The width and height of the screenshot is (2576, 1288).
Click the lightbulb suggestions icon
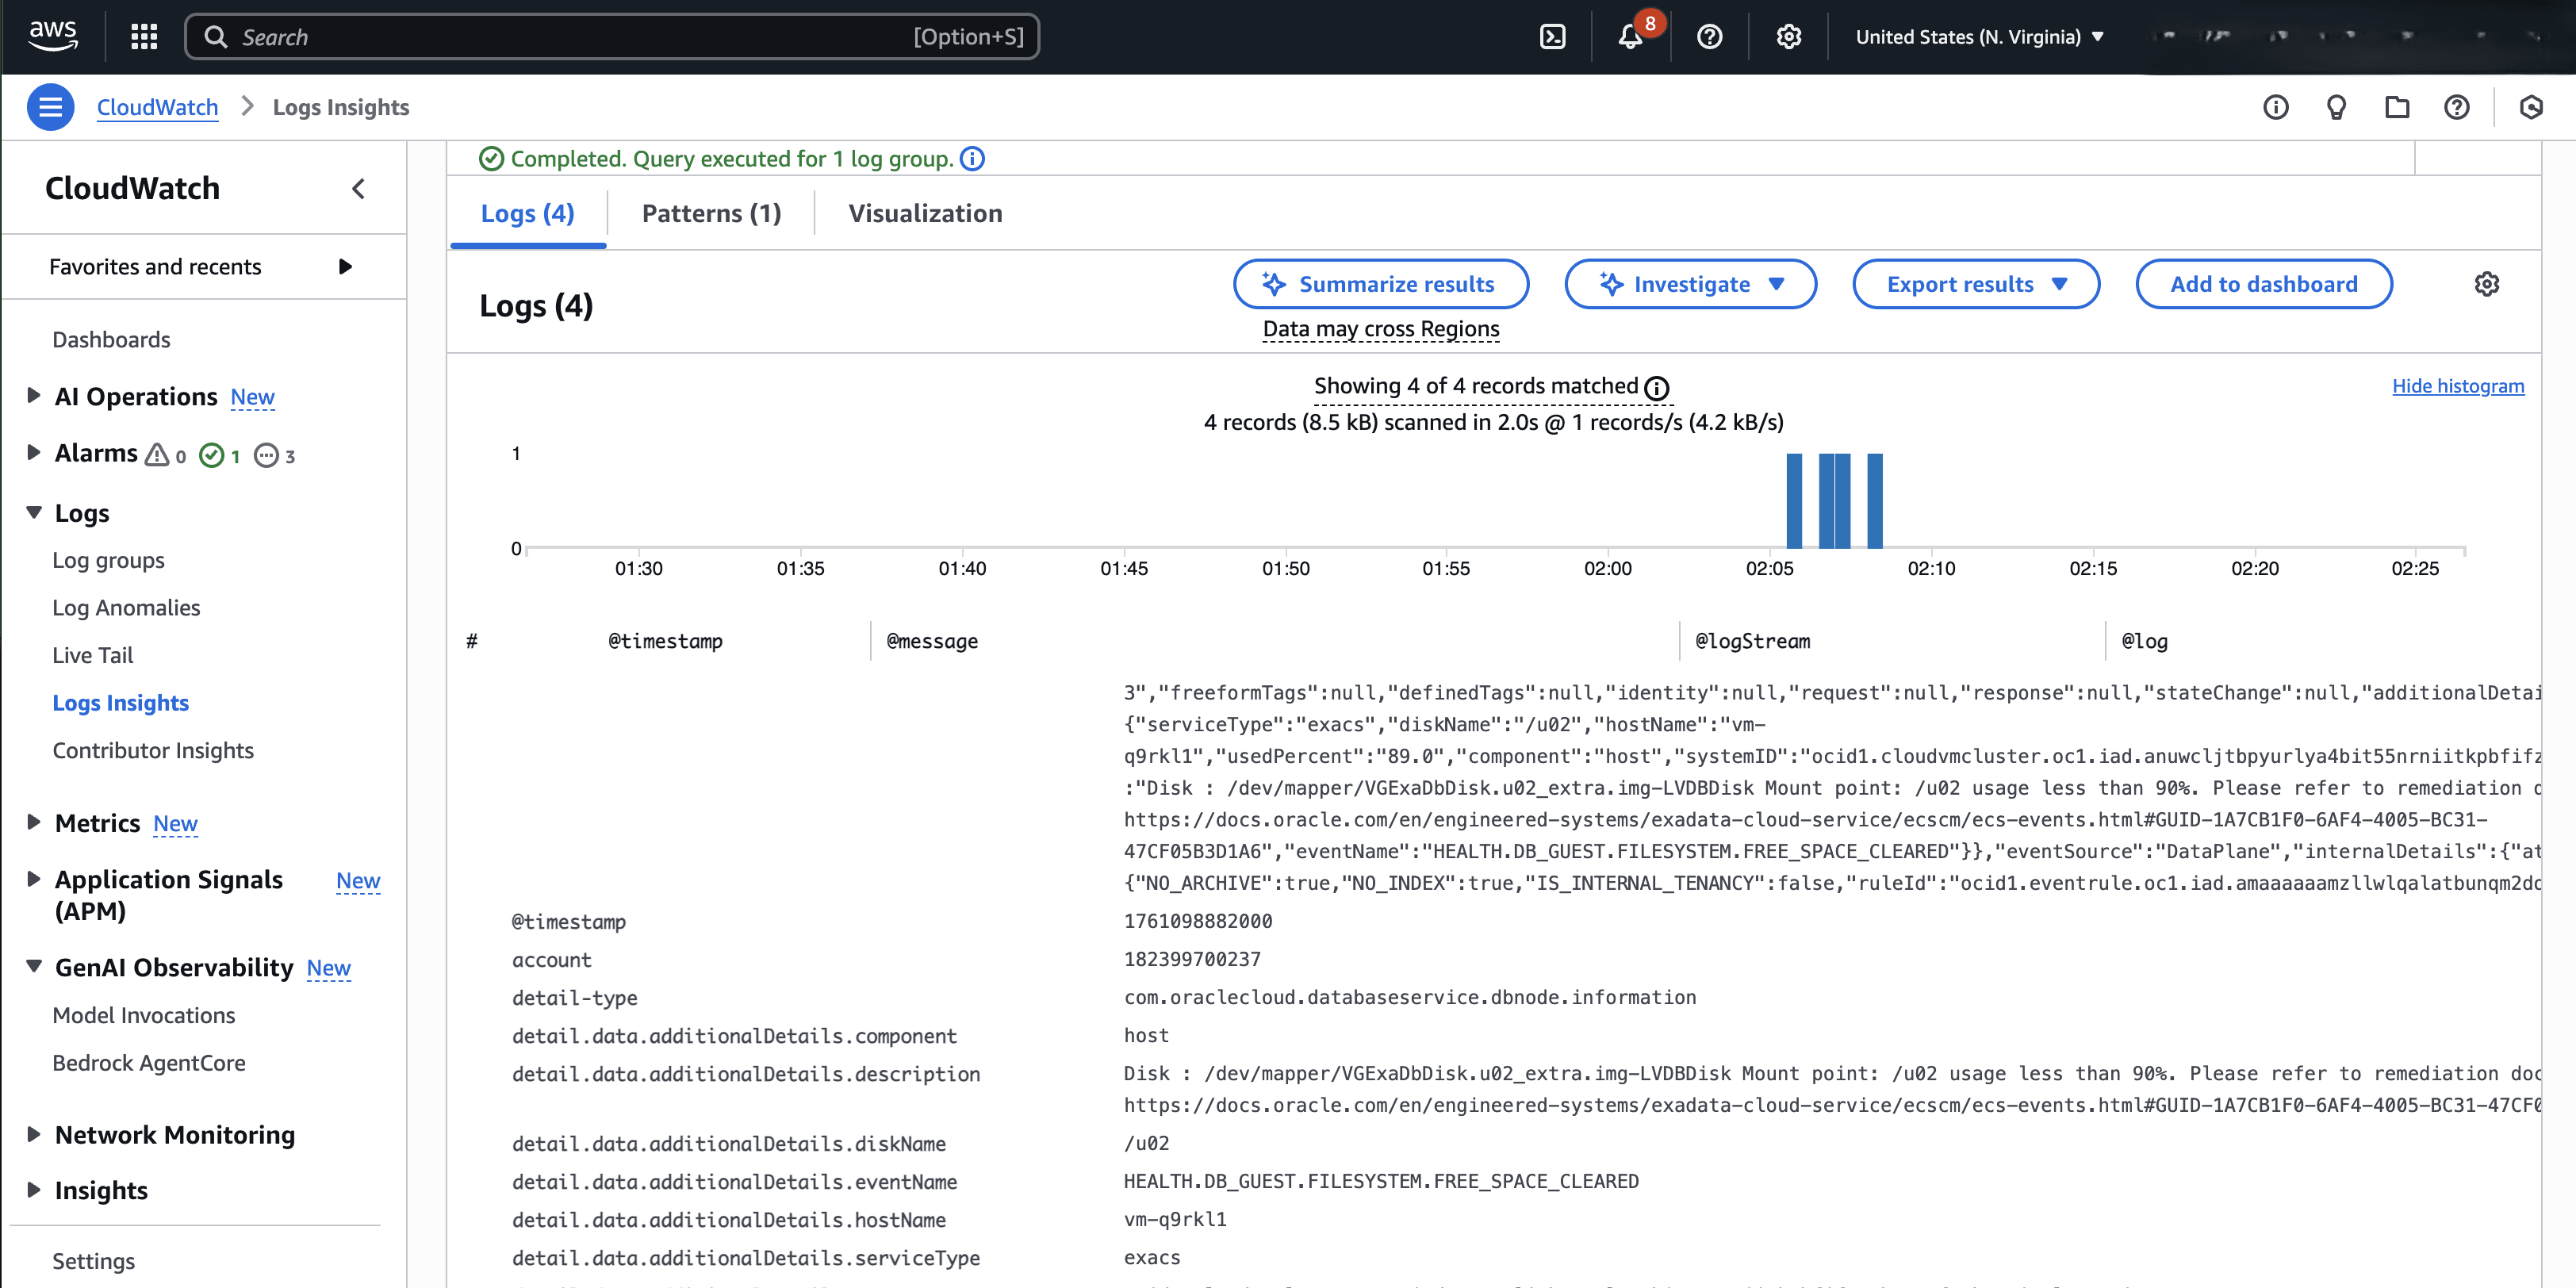click(2337, 107)
